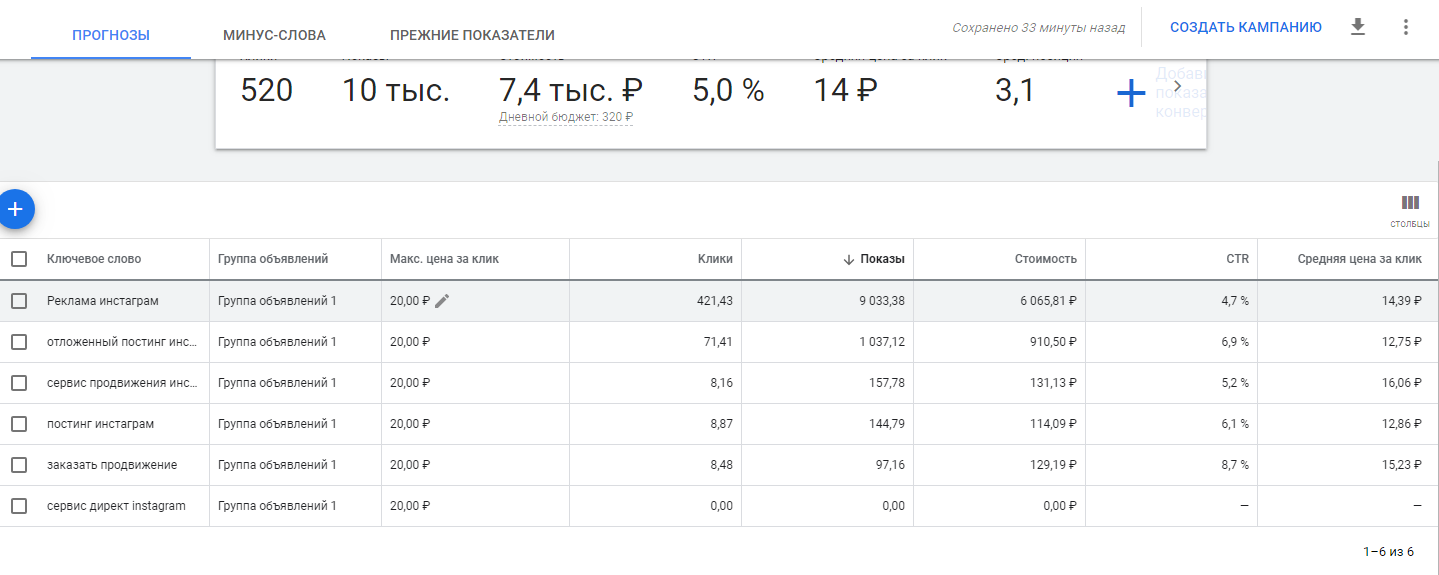Image resolution: width=1439 pixels, height=575 pixels.
Task: Click the average CPC value 16,06 ₽
Action: [1400, 383]
